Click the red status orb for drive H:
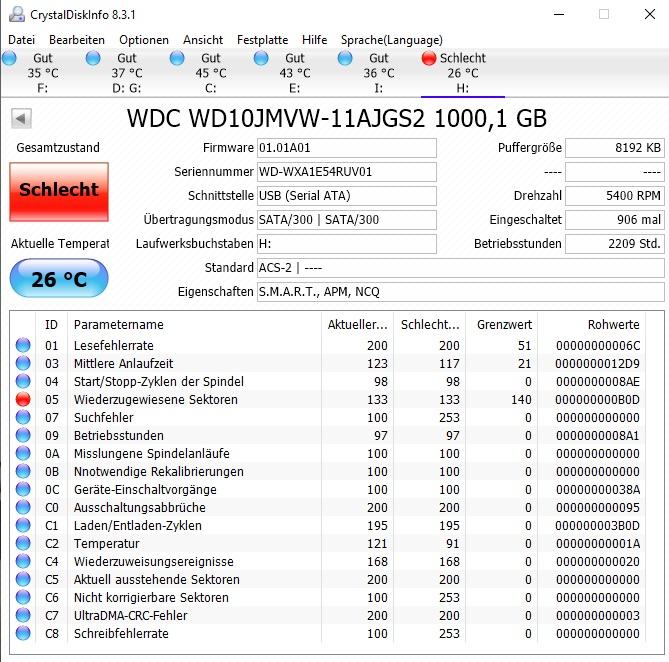669x662 pixels. tap(429, 58)
